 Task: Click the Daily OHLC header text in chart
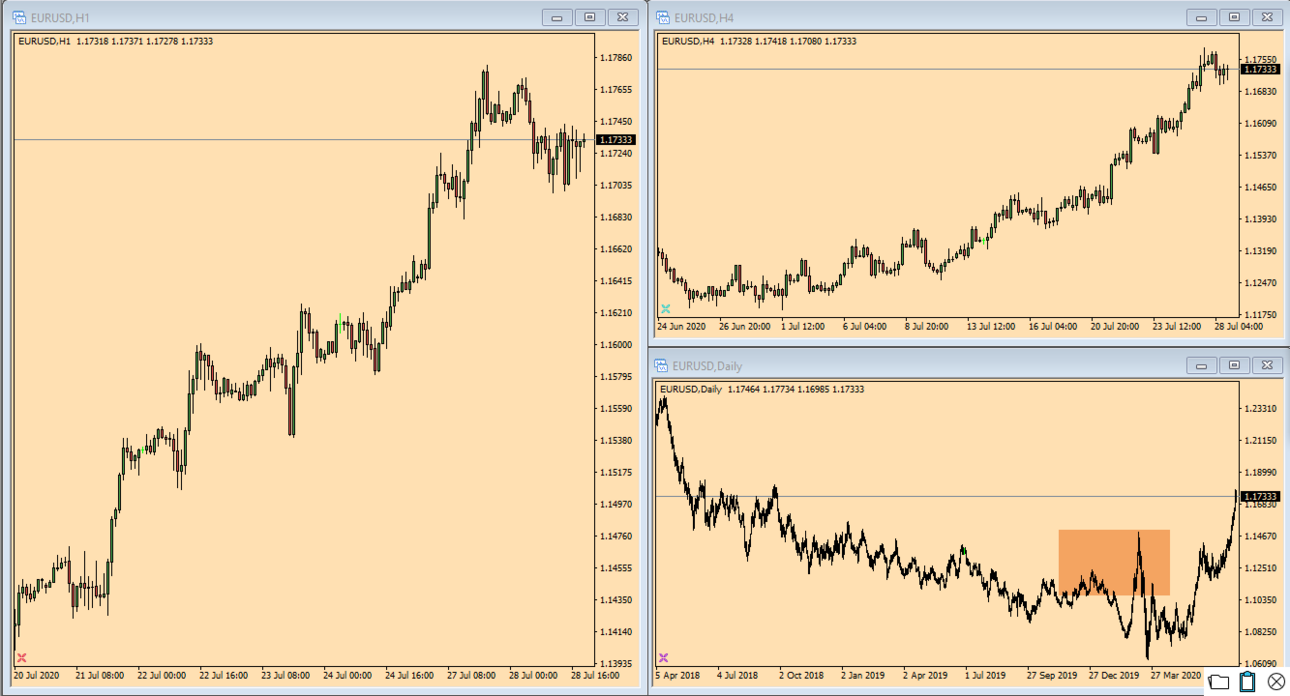pos(762,389)
